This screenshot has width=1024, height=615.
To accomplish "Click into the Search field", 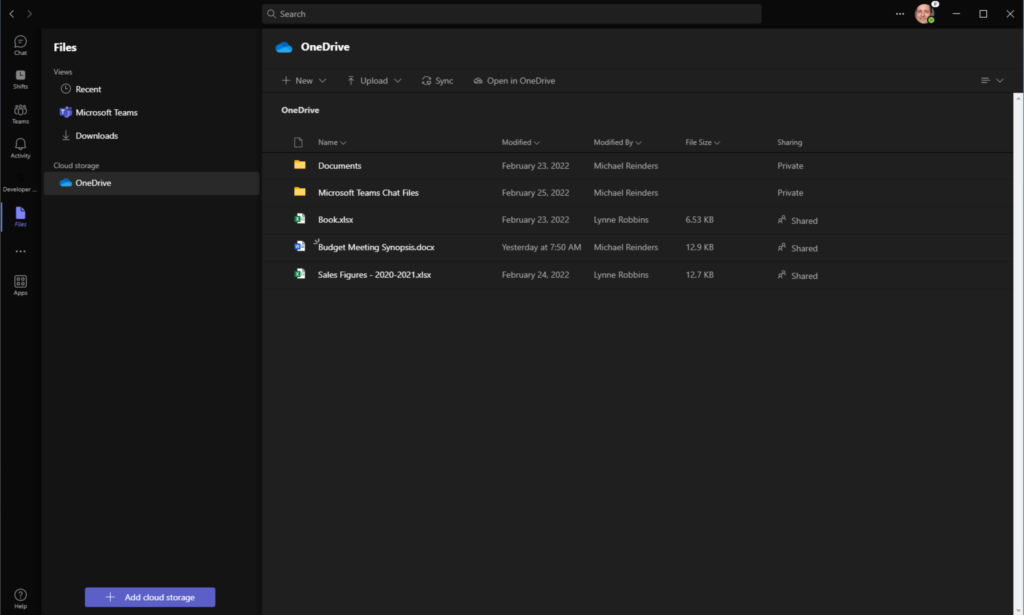I will tap(511, 14).
